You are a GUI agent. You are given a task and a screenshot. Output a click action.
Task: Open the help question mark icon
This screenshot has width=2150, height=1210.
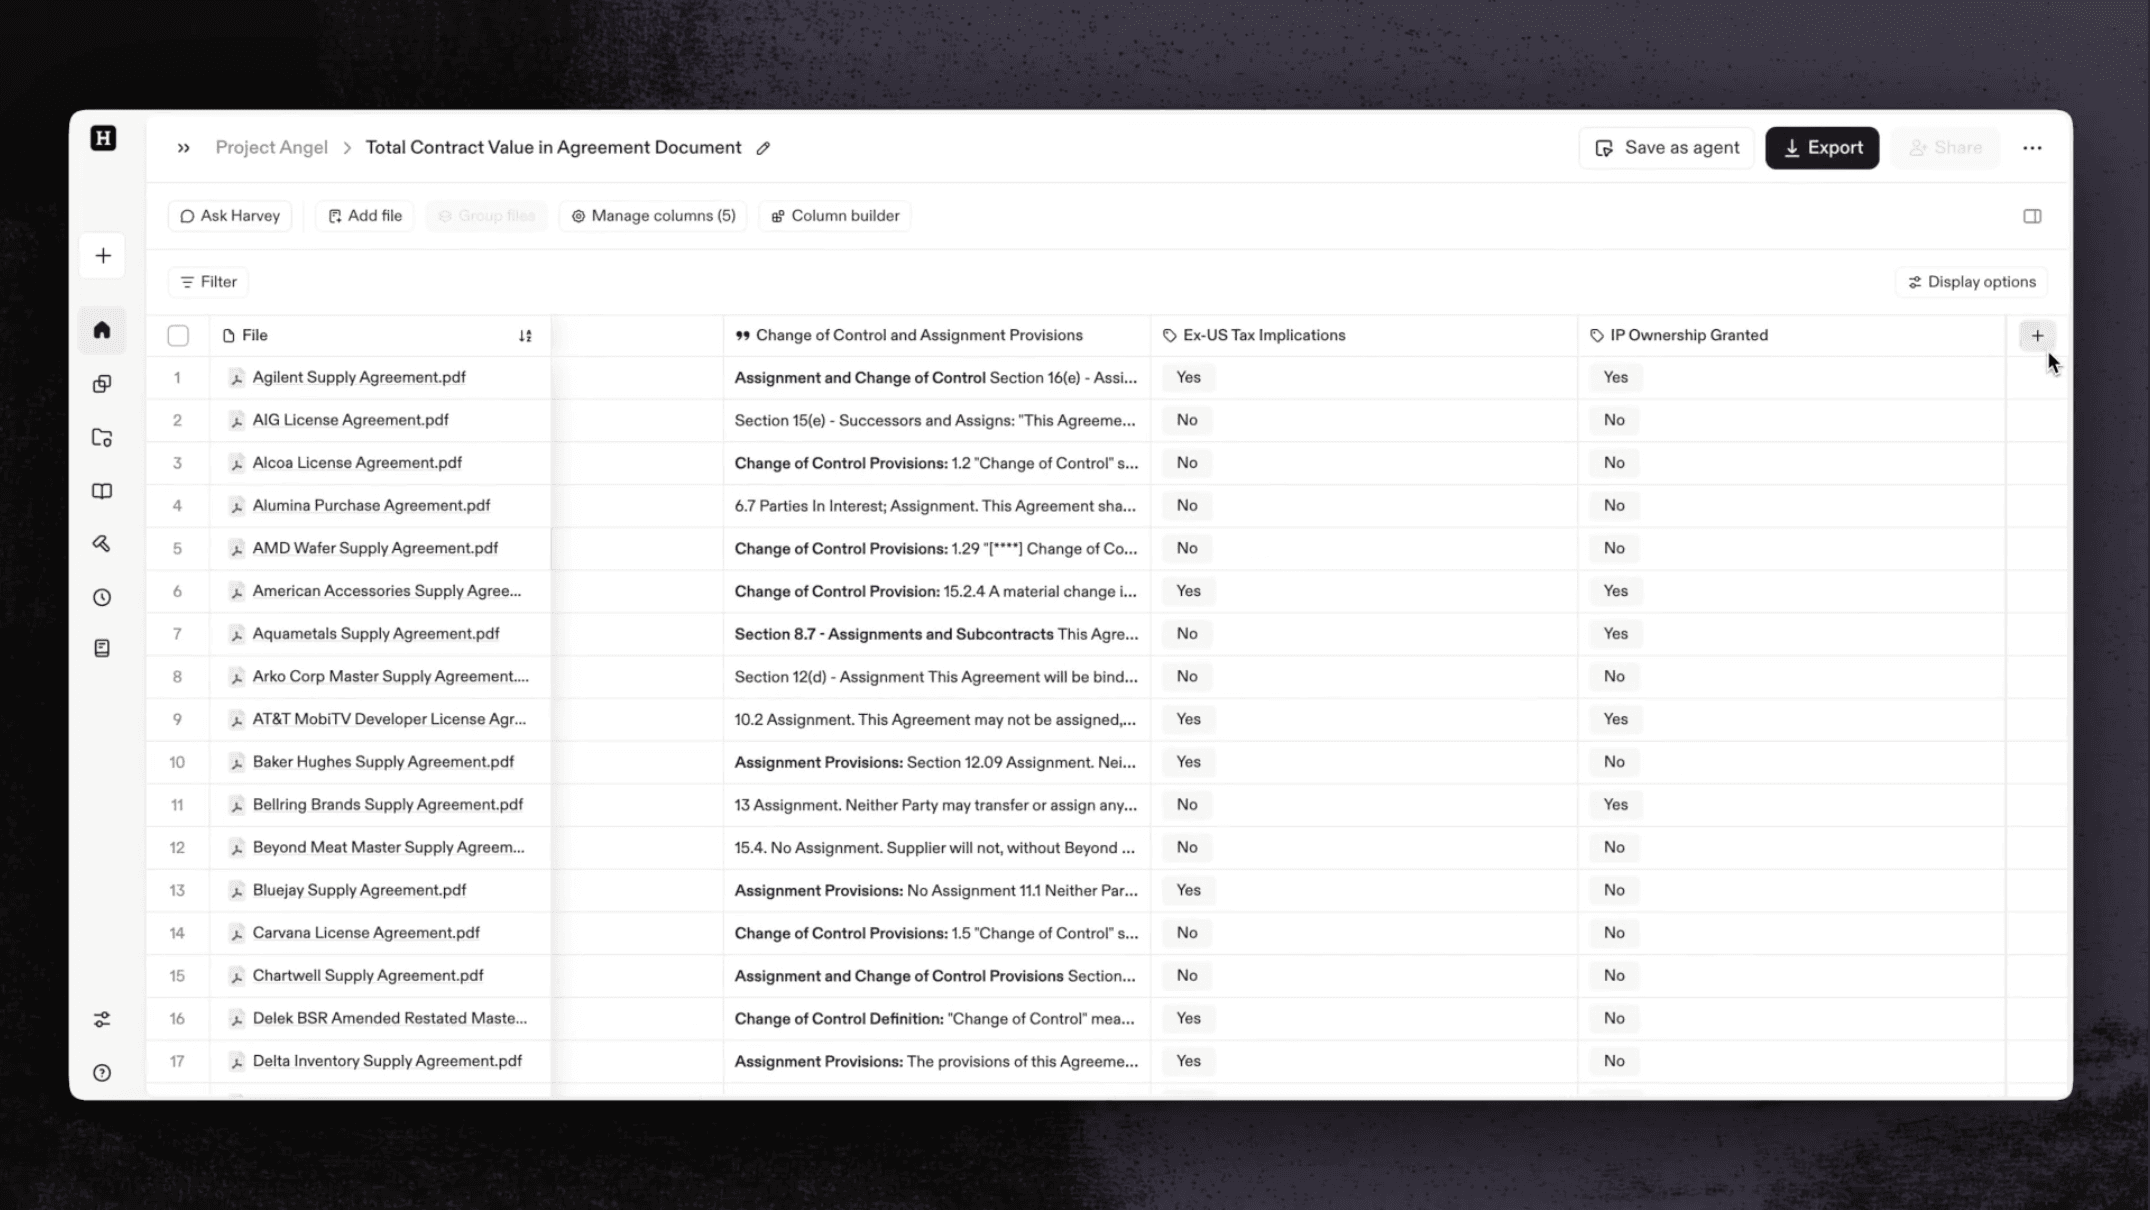102,1073
